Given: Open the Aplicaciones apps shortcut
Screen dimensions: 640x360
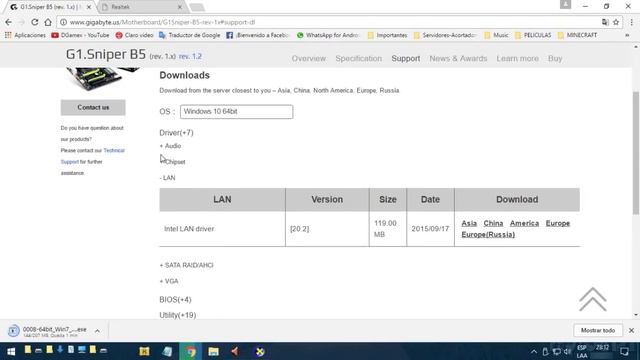Looking at the screenshot, I should click(25, 35).
